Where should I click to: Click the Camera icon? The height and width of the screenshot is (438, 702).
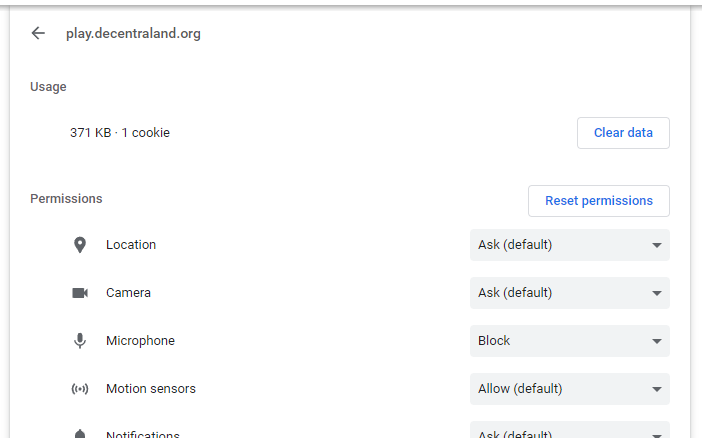[80, 293]
